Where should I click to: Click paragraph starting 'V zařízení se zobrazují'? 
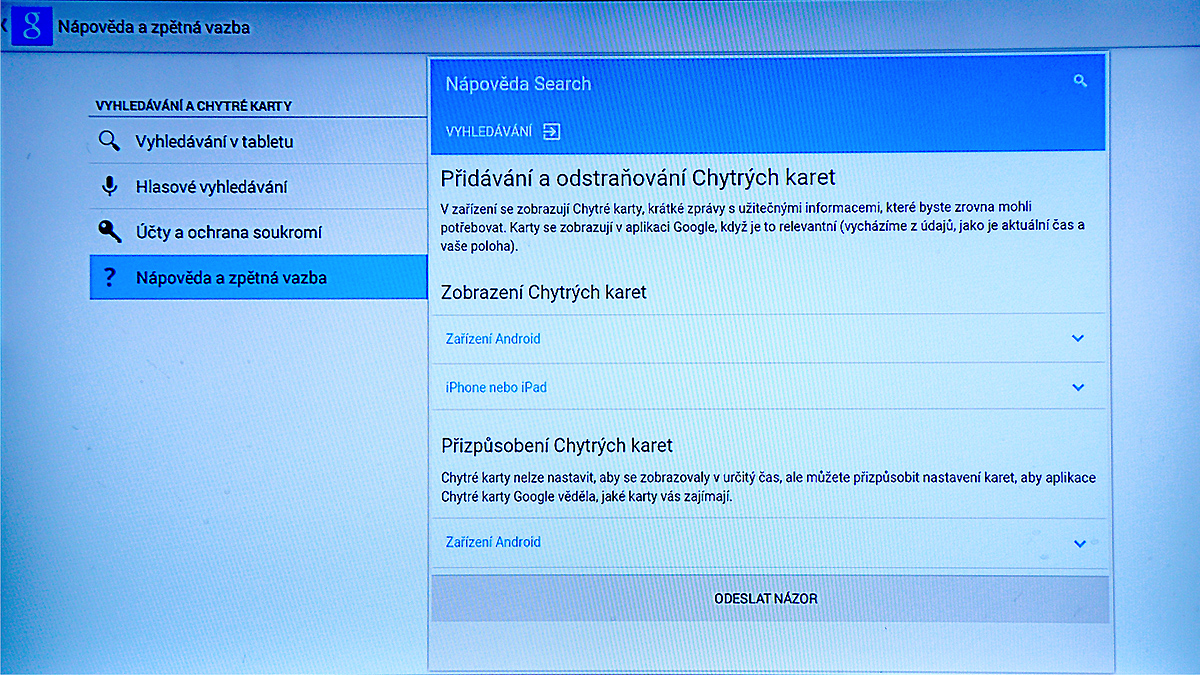763,227
